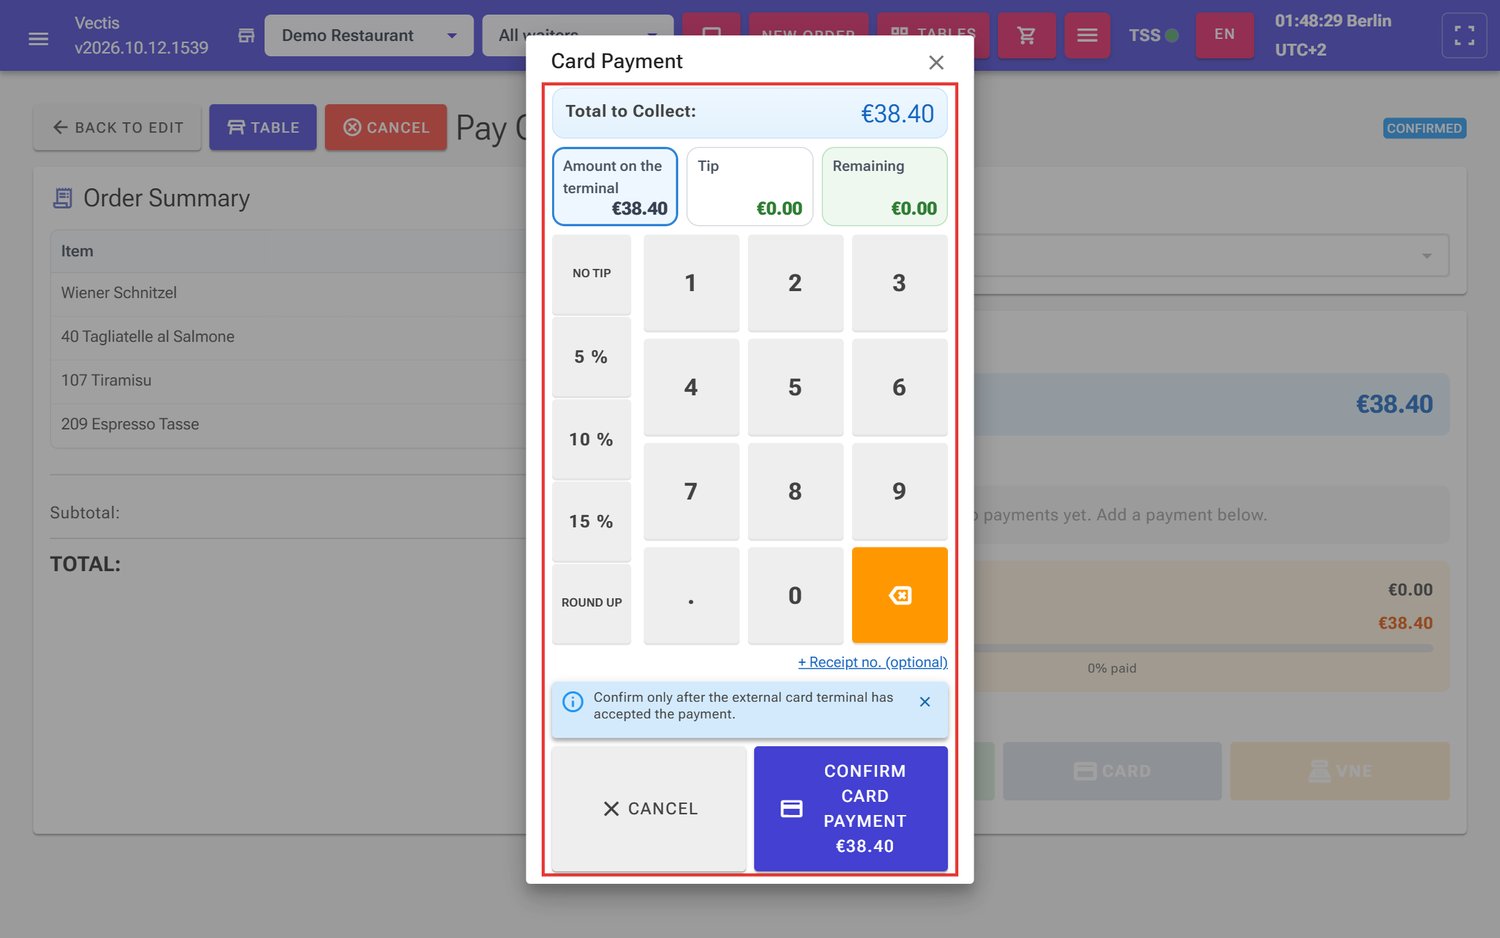The image size is (1500, 938).
Task: Confirm card payment of €38.40
Action: click(x=851, y=809)
